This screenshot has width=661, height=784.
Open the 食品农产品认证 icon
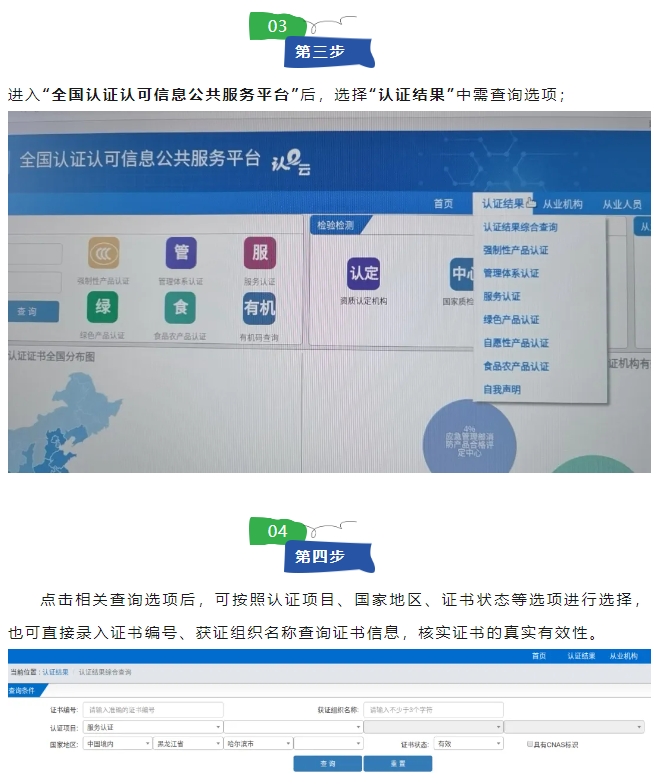coord(181,308)
